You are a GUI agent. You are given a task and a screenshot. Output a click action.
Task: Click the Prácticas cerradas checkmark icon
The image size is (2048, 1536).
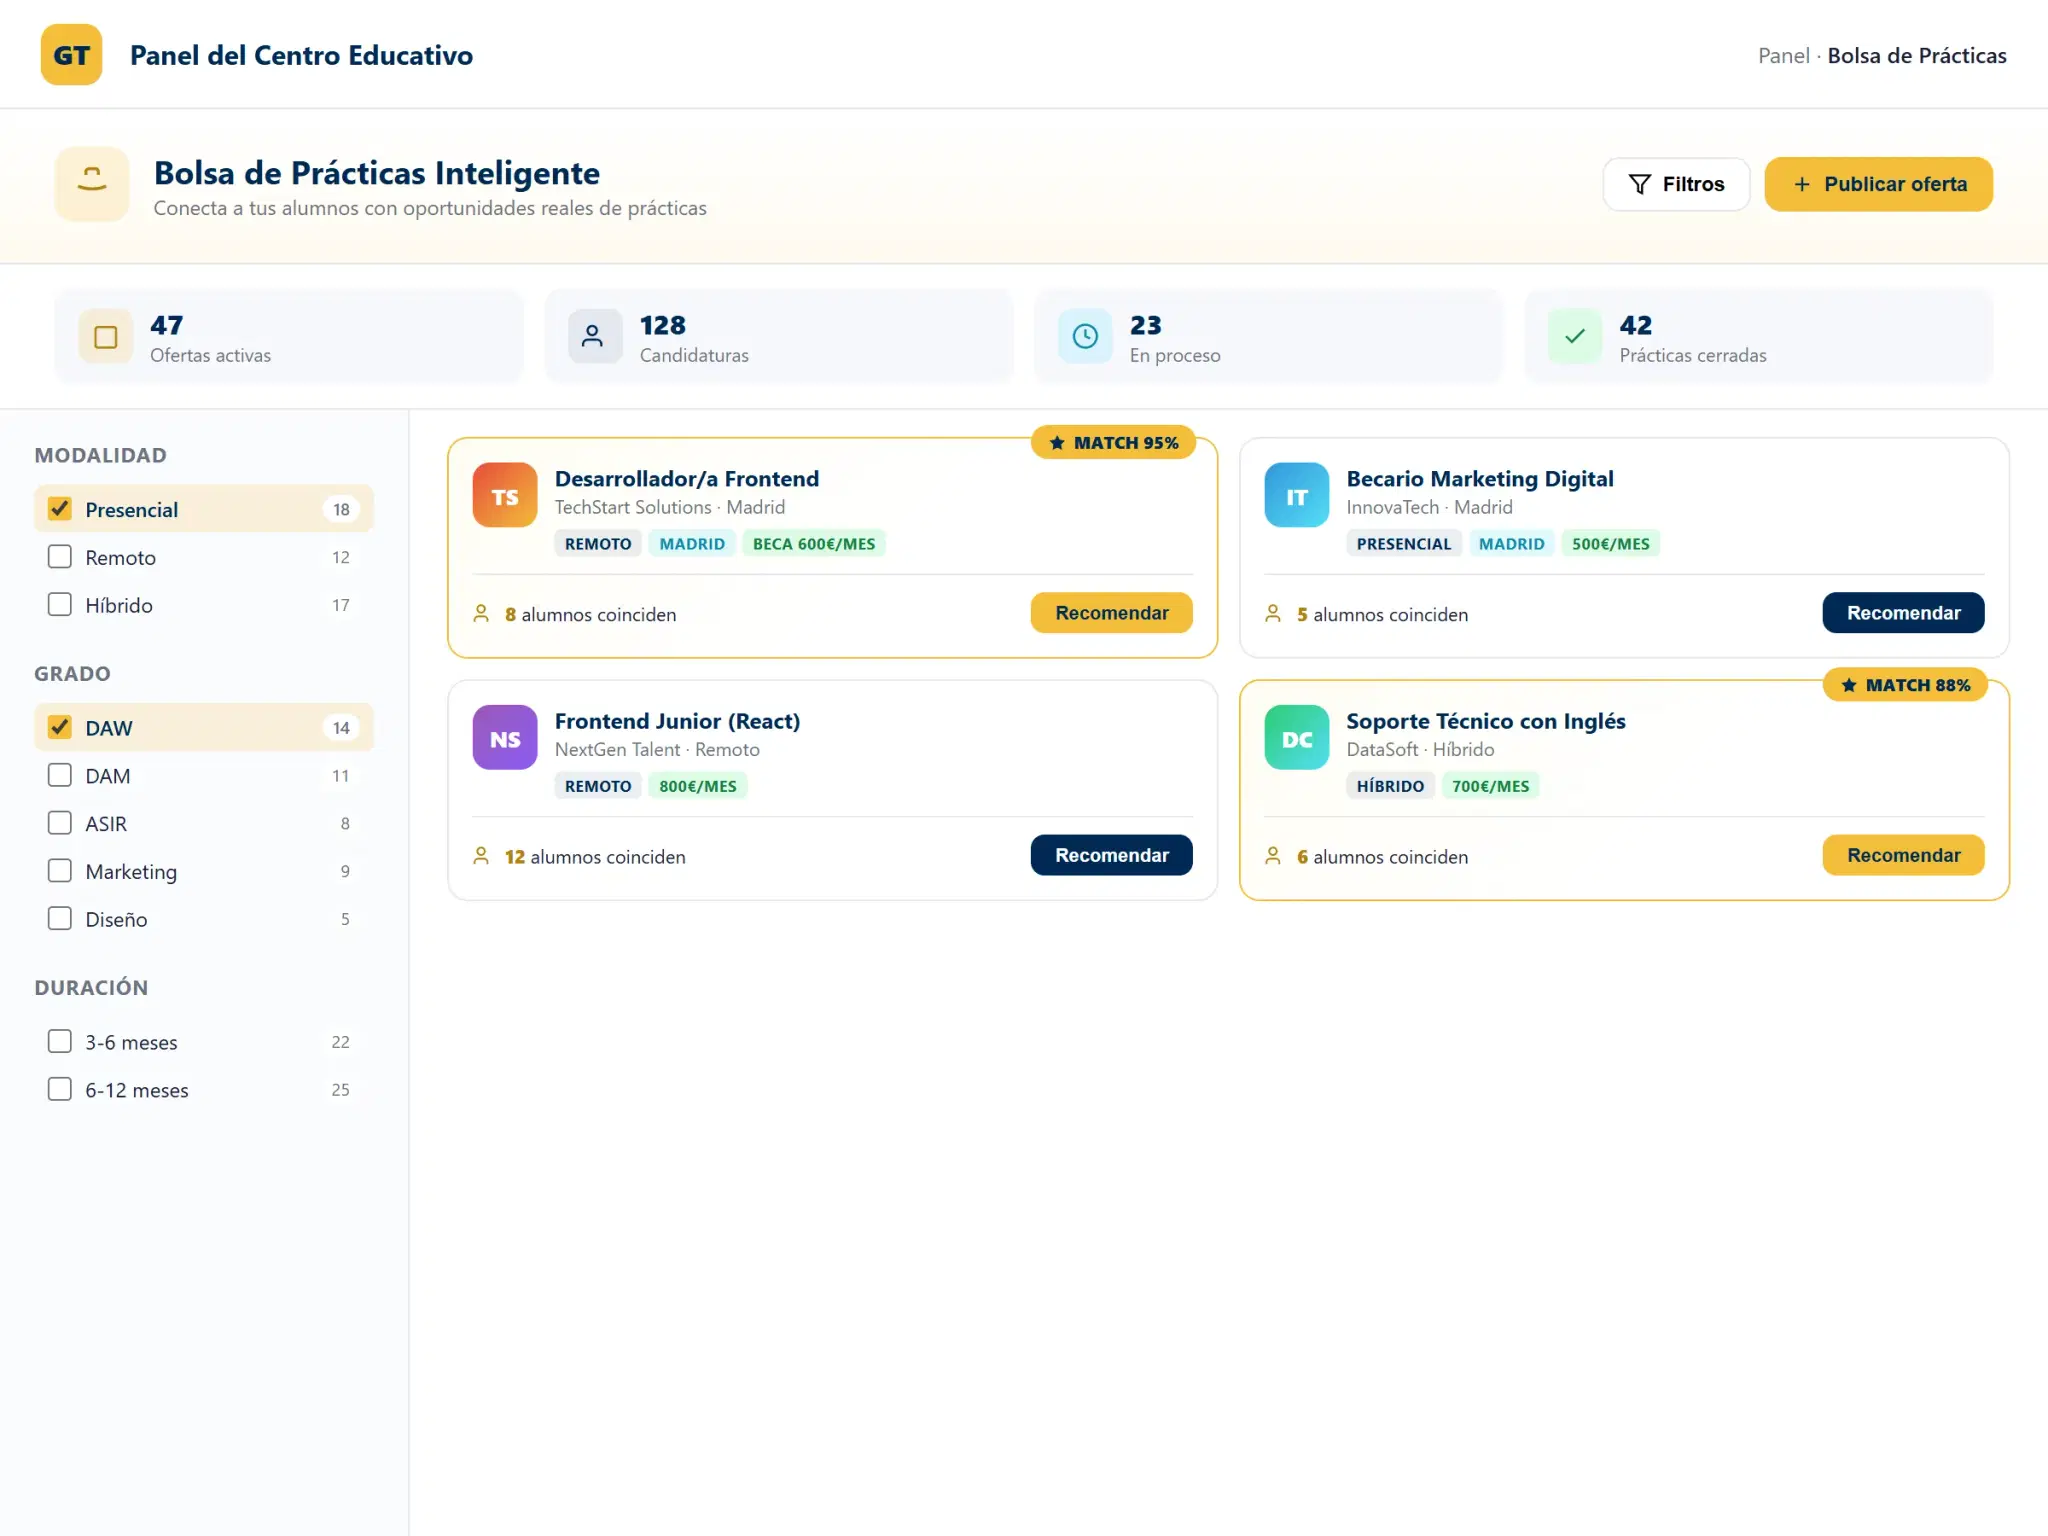(1575, 337)
